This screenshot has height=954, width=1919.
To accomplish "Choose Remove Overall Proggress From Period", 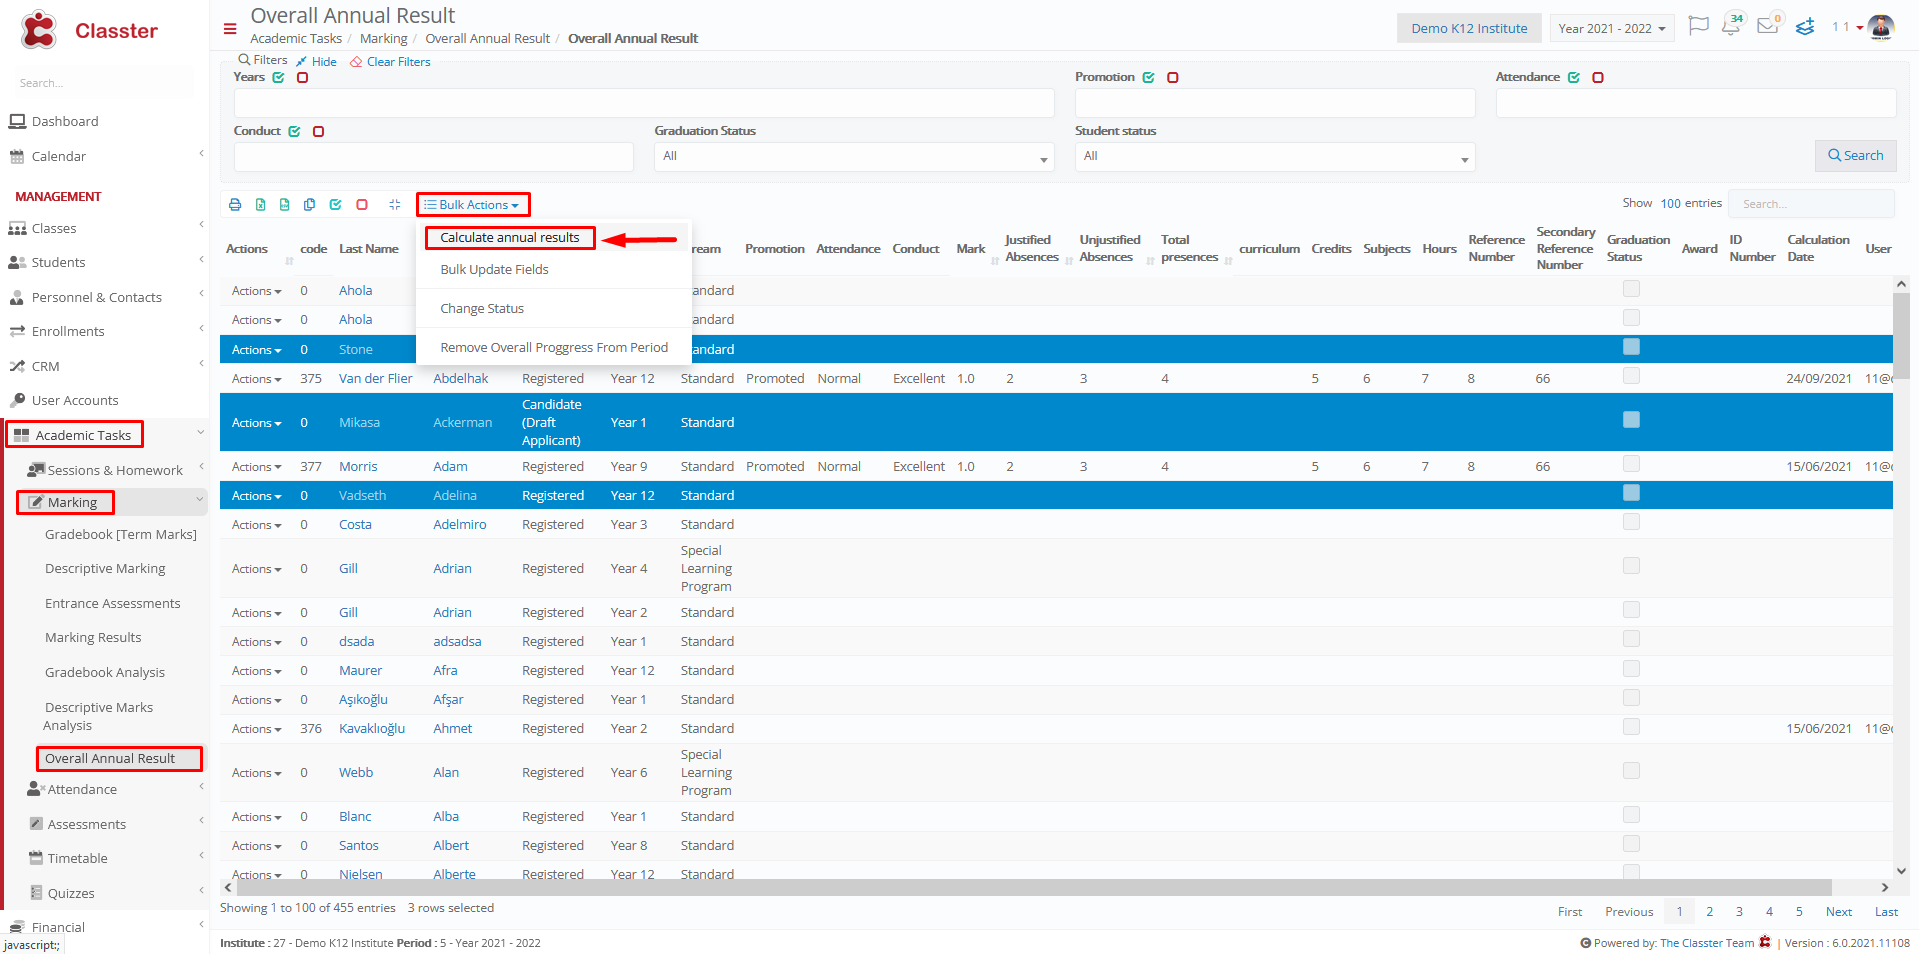I will click(x=554, y=347).
